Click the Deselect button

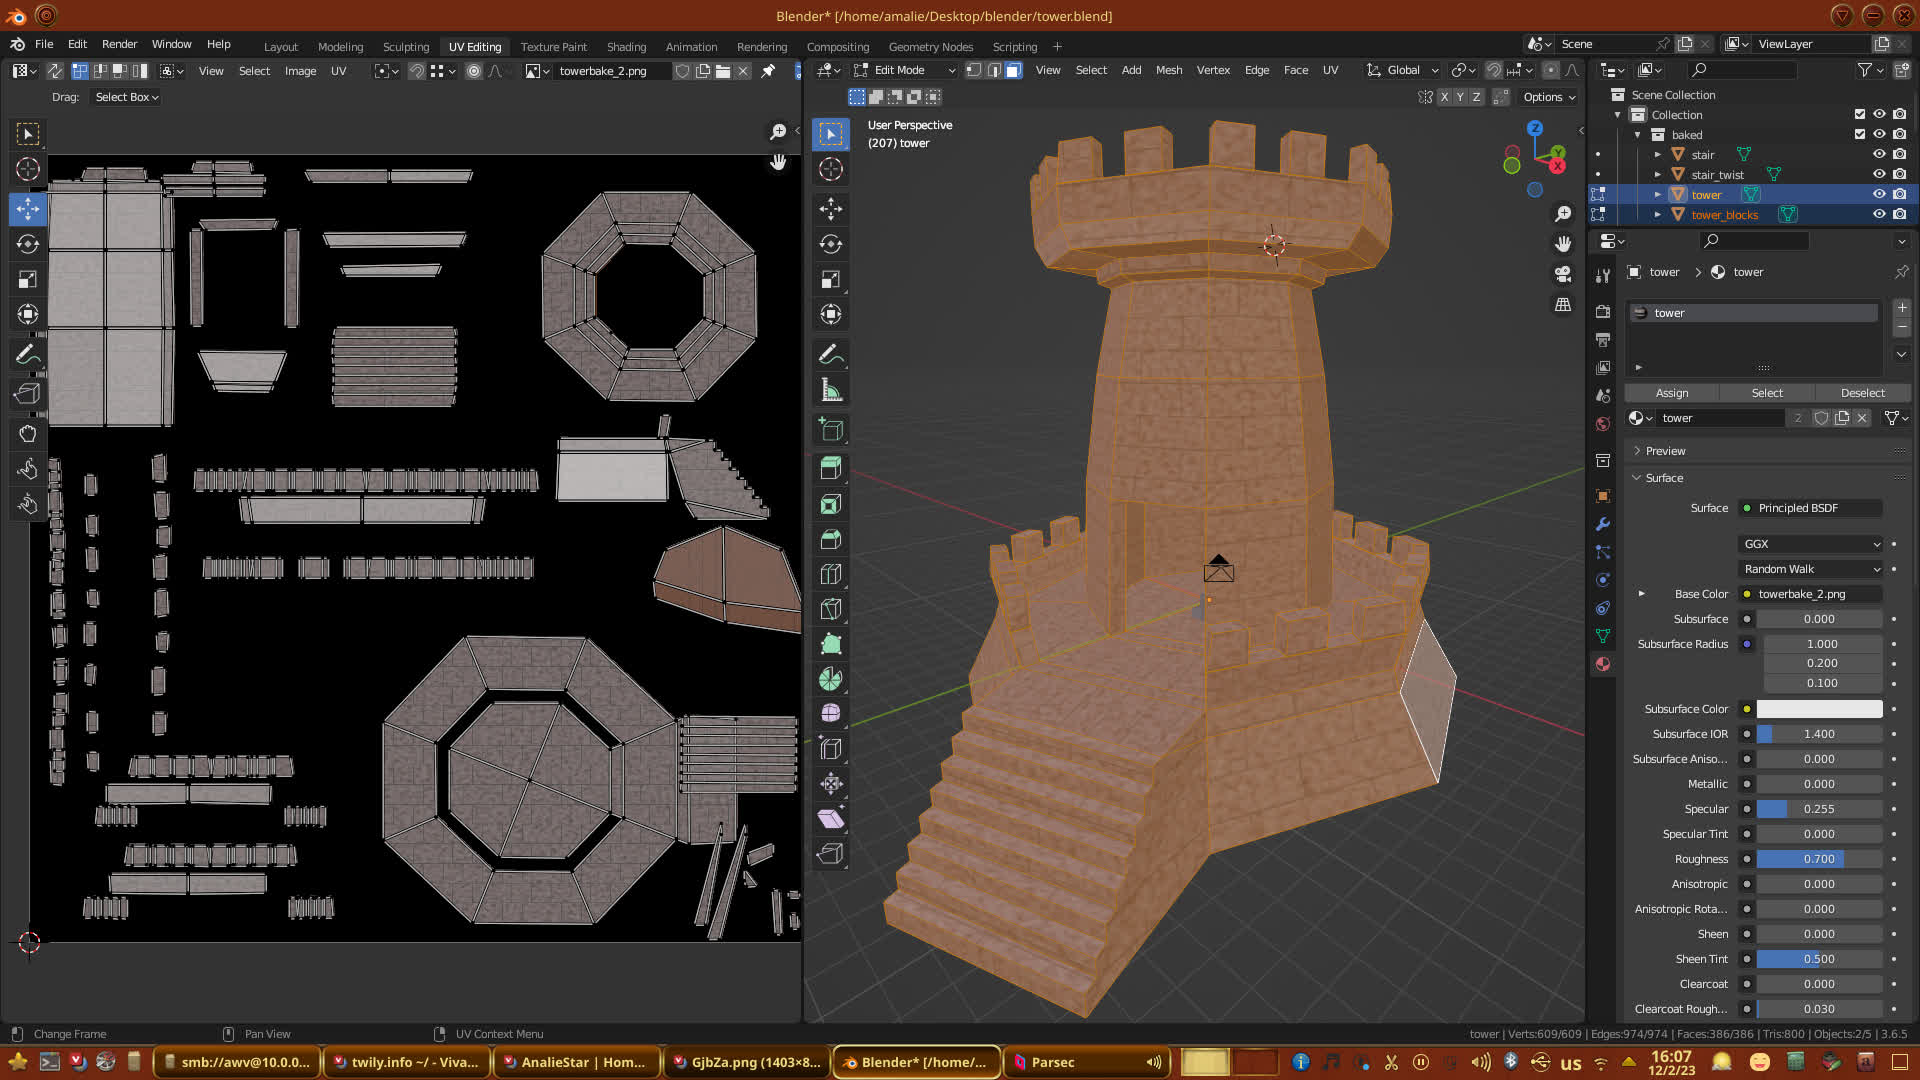click(1862, 393)
